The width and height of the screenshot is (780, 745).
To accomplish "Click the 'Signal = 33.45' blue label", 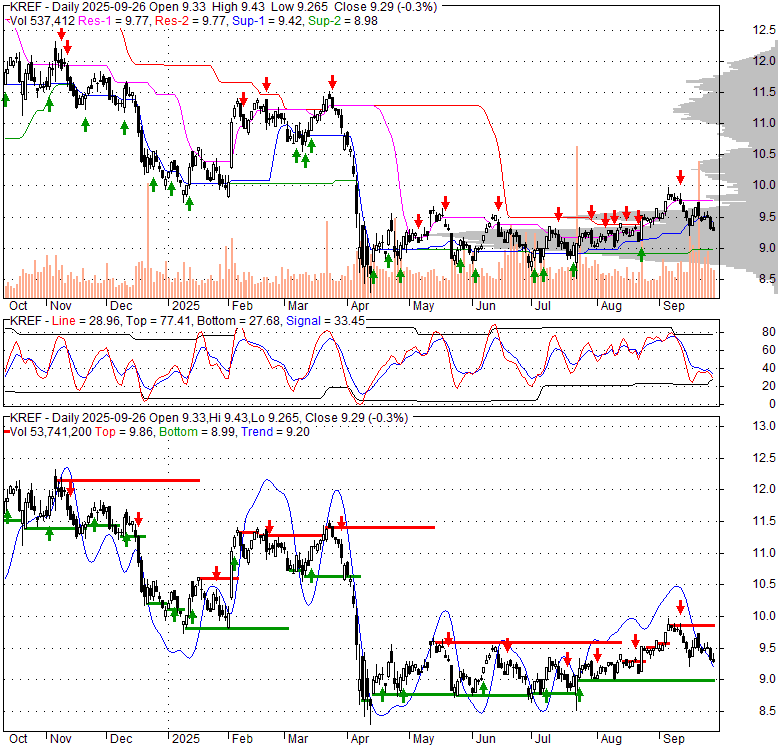I will 325,321.
